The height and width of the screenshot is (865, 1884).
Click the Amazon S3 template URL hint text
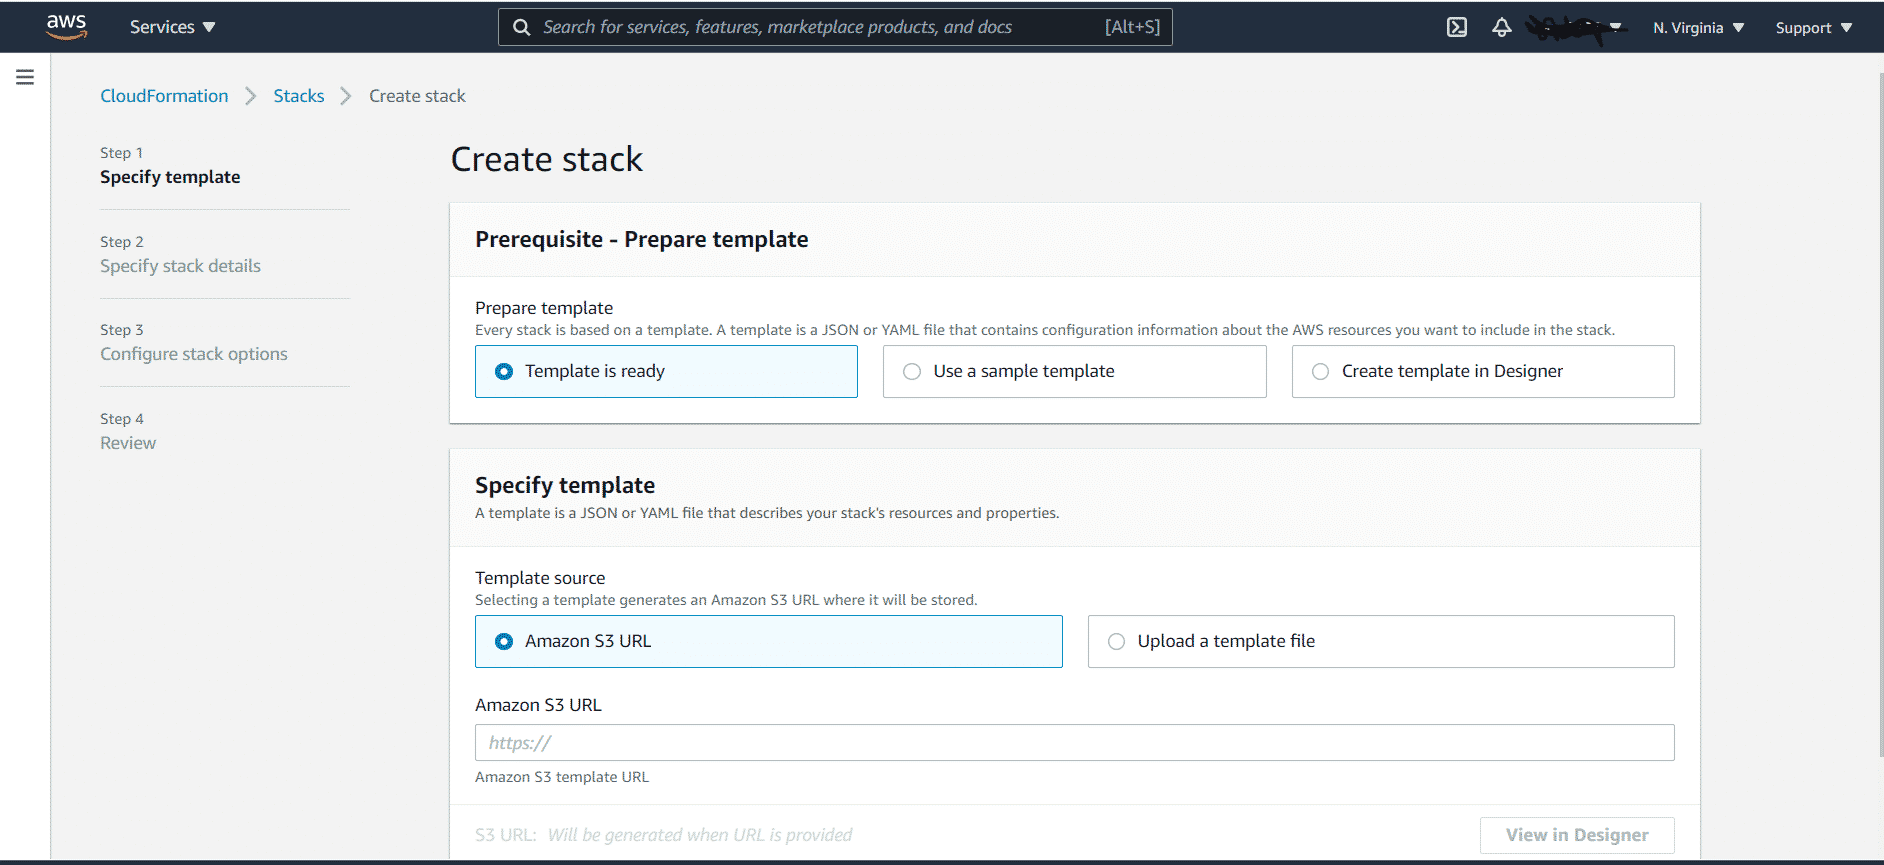(x=562, y=777)
